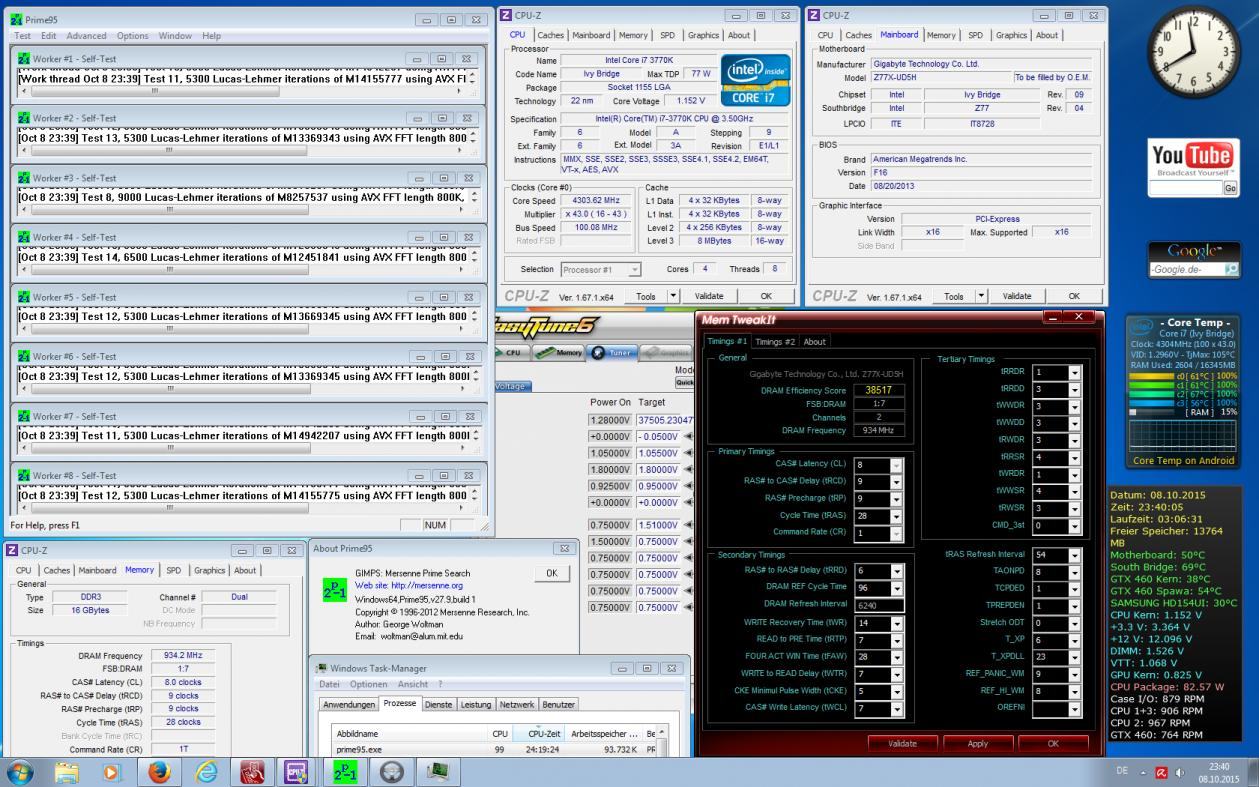Open FOUR ACT WIN Time (tFAW) dropdown

pos(895,656)
